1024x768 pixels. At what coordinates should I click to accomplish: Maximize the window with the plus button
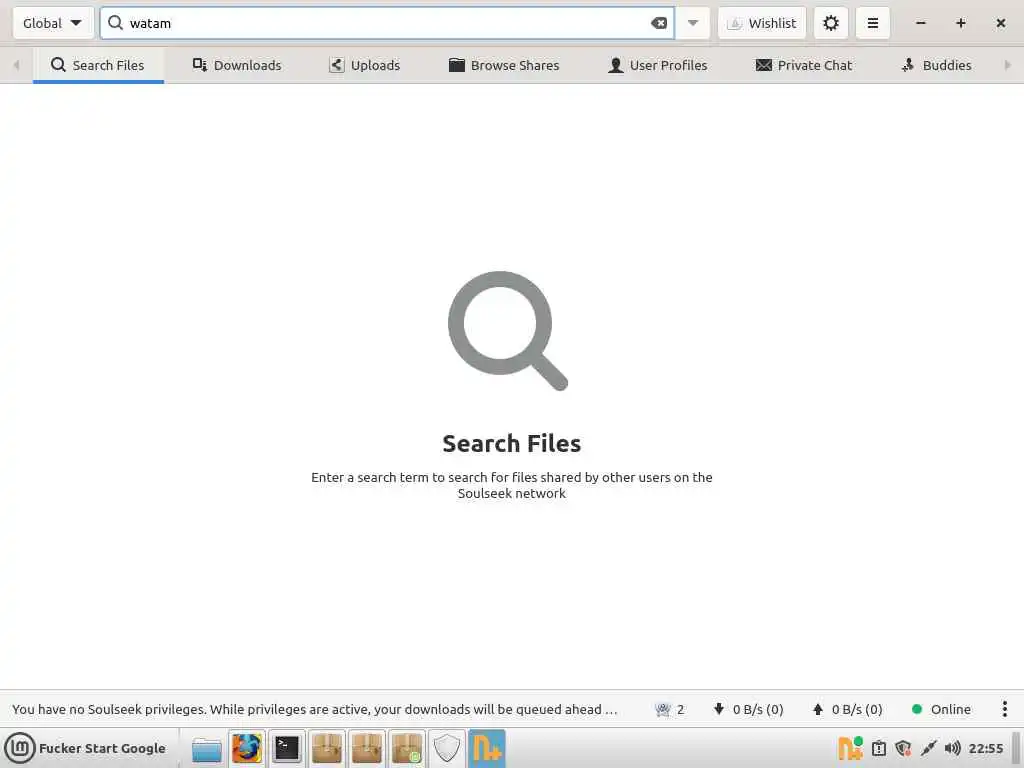[x=961, y=23]
